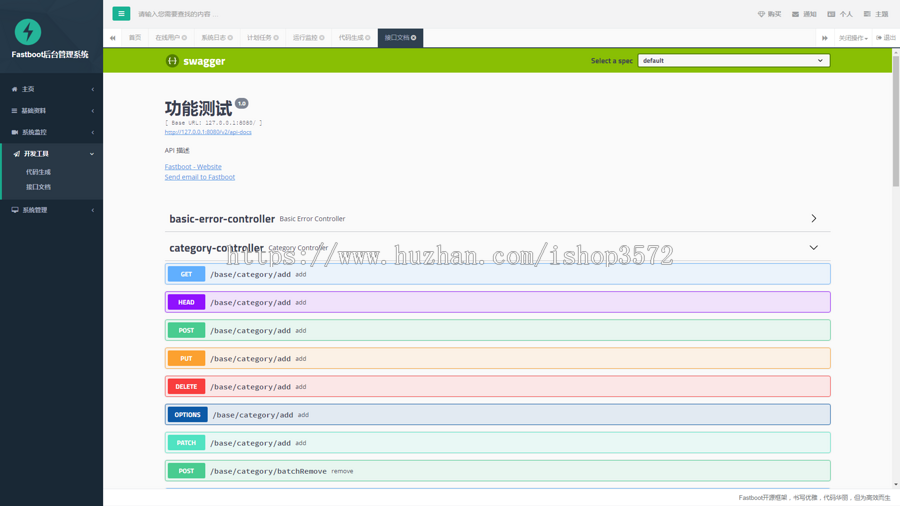The height and width of the screenshot is (506, 900).
Task: Click the 退出 logout button
Action: pyautogui.click(x=886, y=38)
